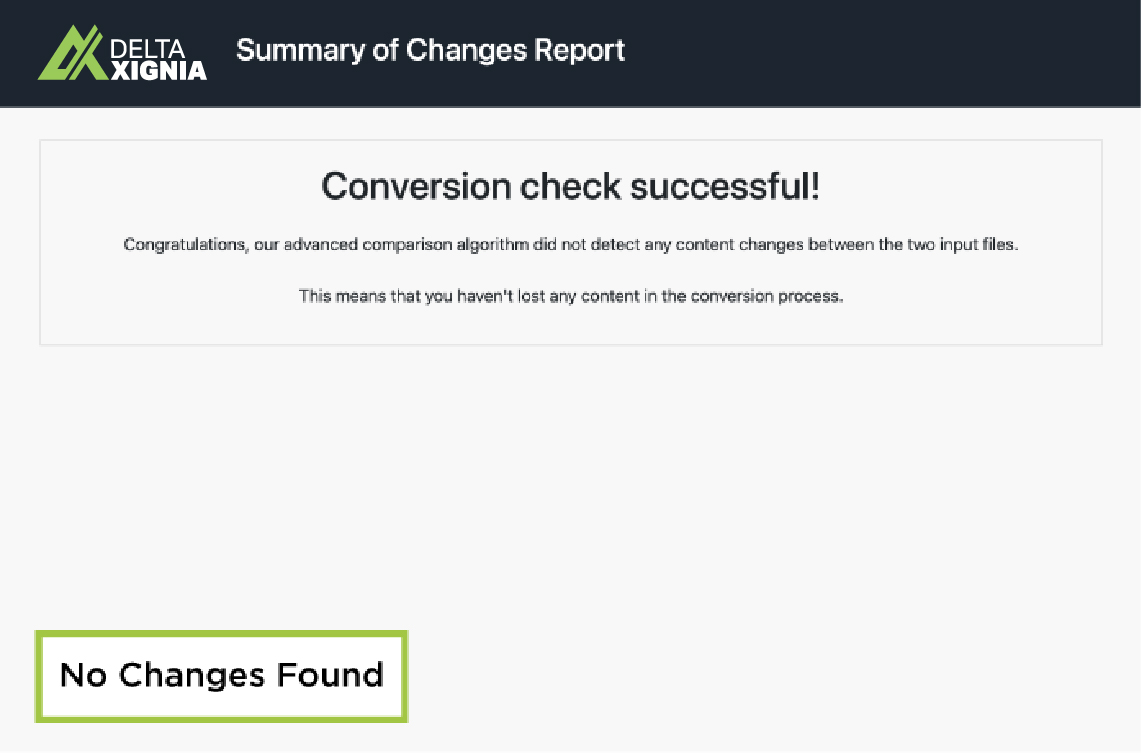
Task: Select the Summary of Changes Report title
Action: coord(430,50)
